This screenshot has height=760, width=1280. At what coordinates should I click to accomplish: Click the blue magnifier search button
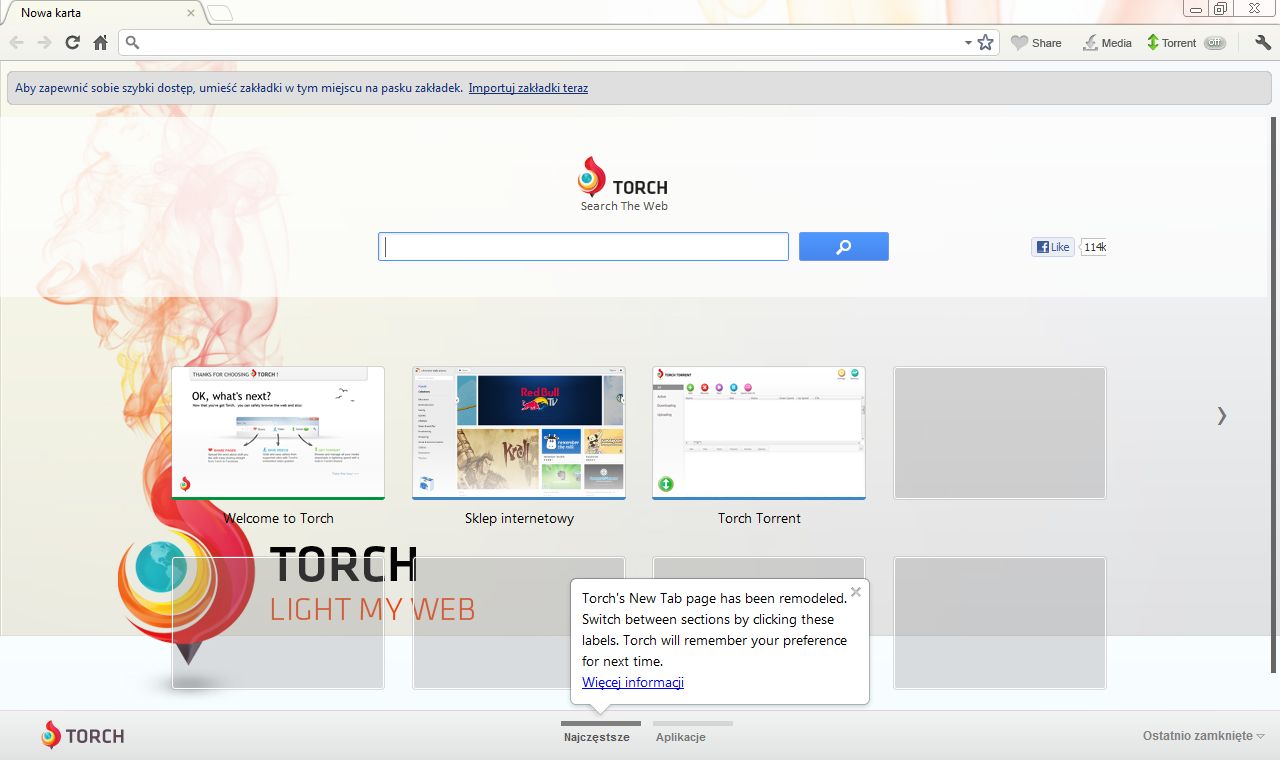pos(844,247)
